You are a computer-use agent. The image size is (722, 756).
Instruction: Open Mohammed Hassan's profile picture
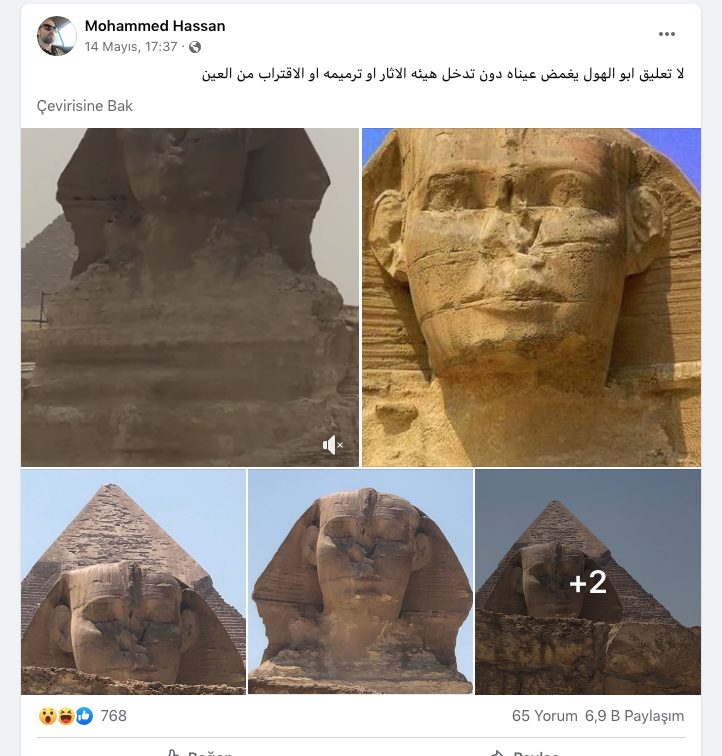pos(56,36)
